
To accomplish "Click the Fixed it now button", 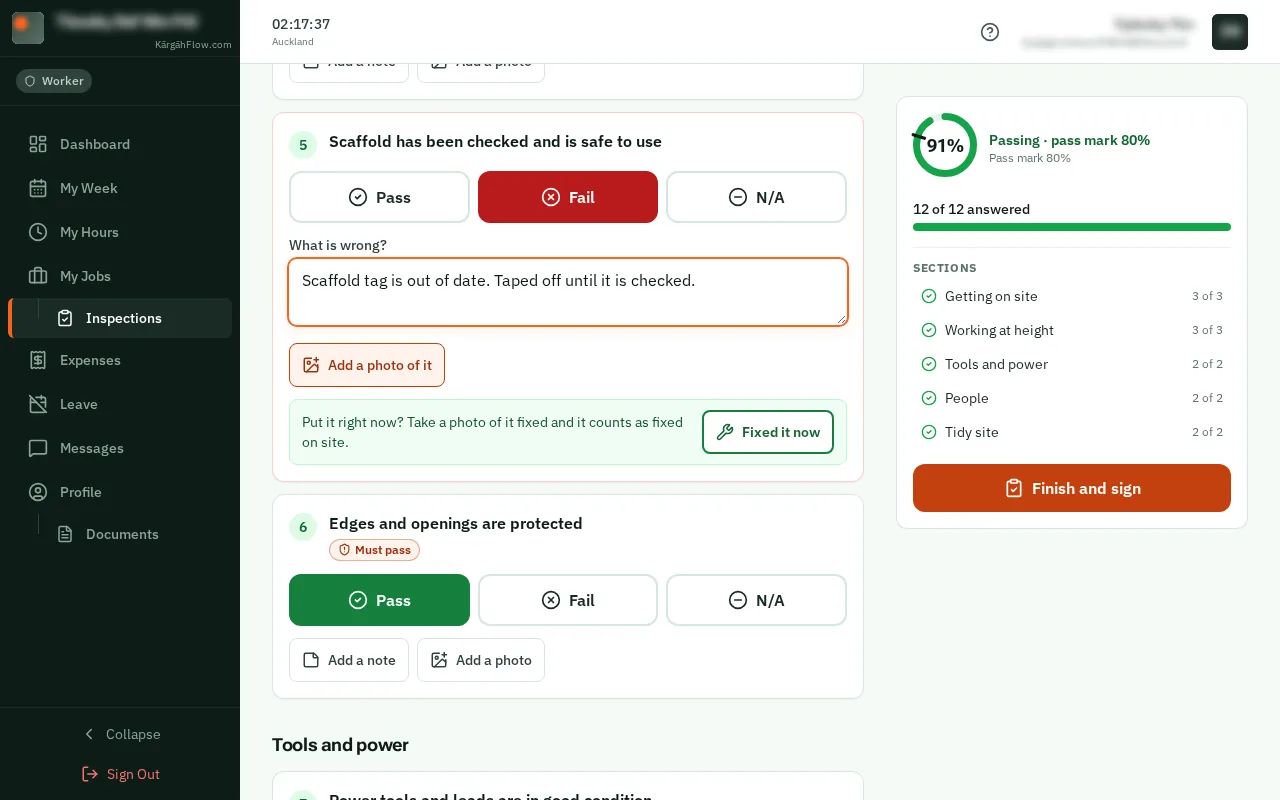I will pyautogui.click(x=768, y=432).
